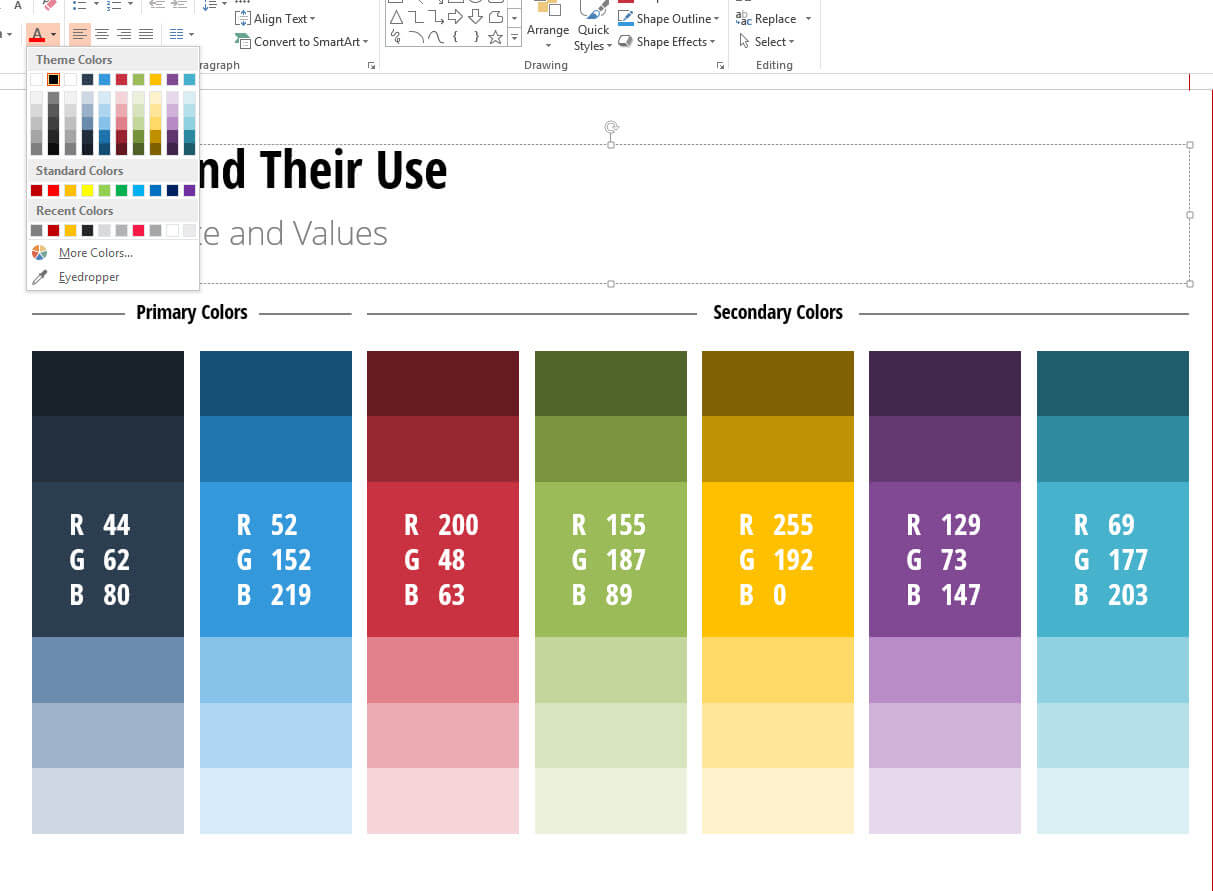Click Convert to SmartArt

tap(300, 42)
